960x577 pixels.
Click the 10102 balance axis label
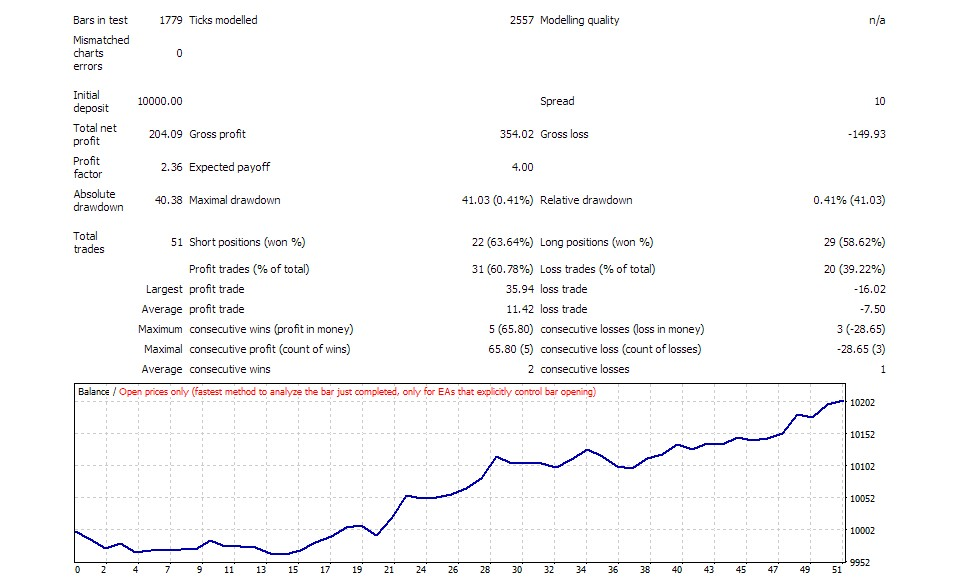point(863,466)
